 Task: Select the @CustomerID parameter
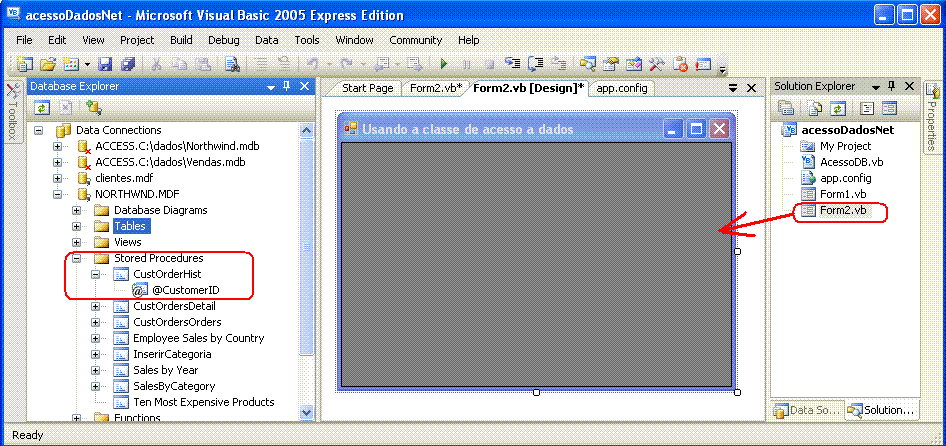click(x=186, y=290)
